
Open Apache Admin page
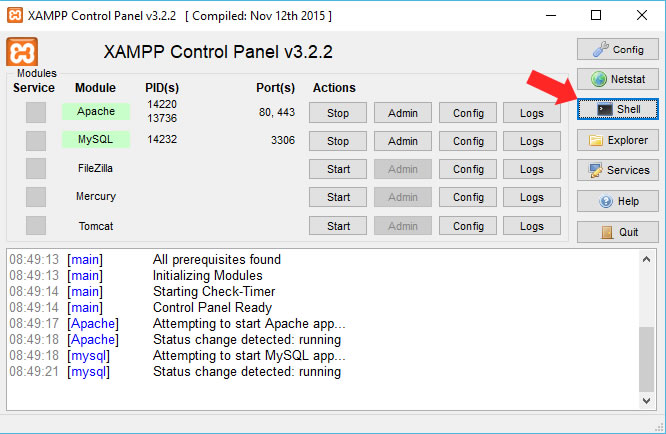403,113
